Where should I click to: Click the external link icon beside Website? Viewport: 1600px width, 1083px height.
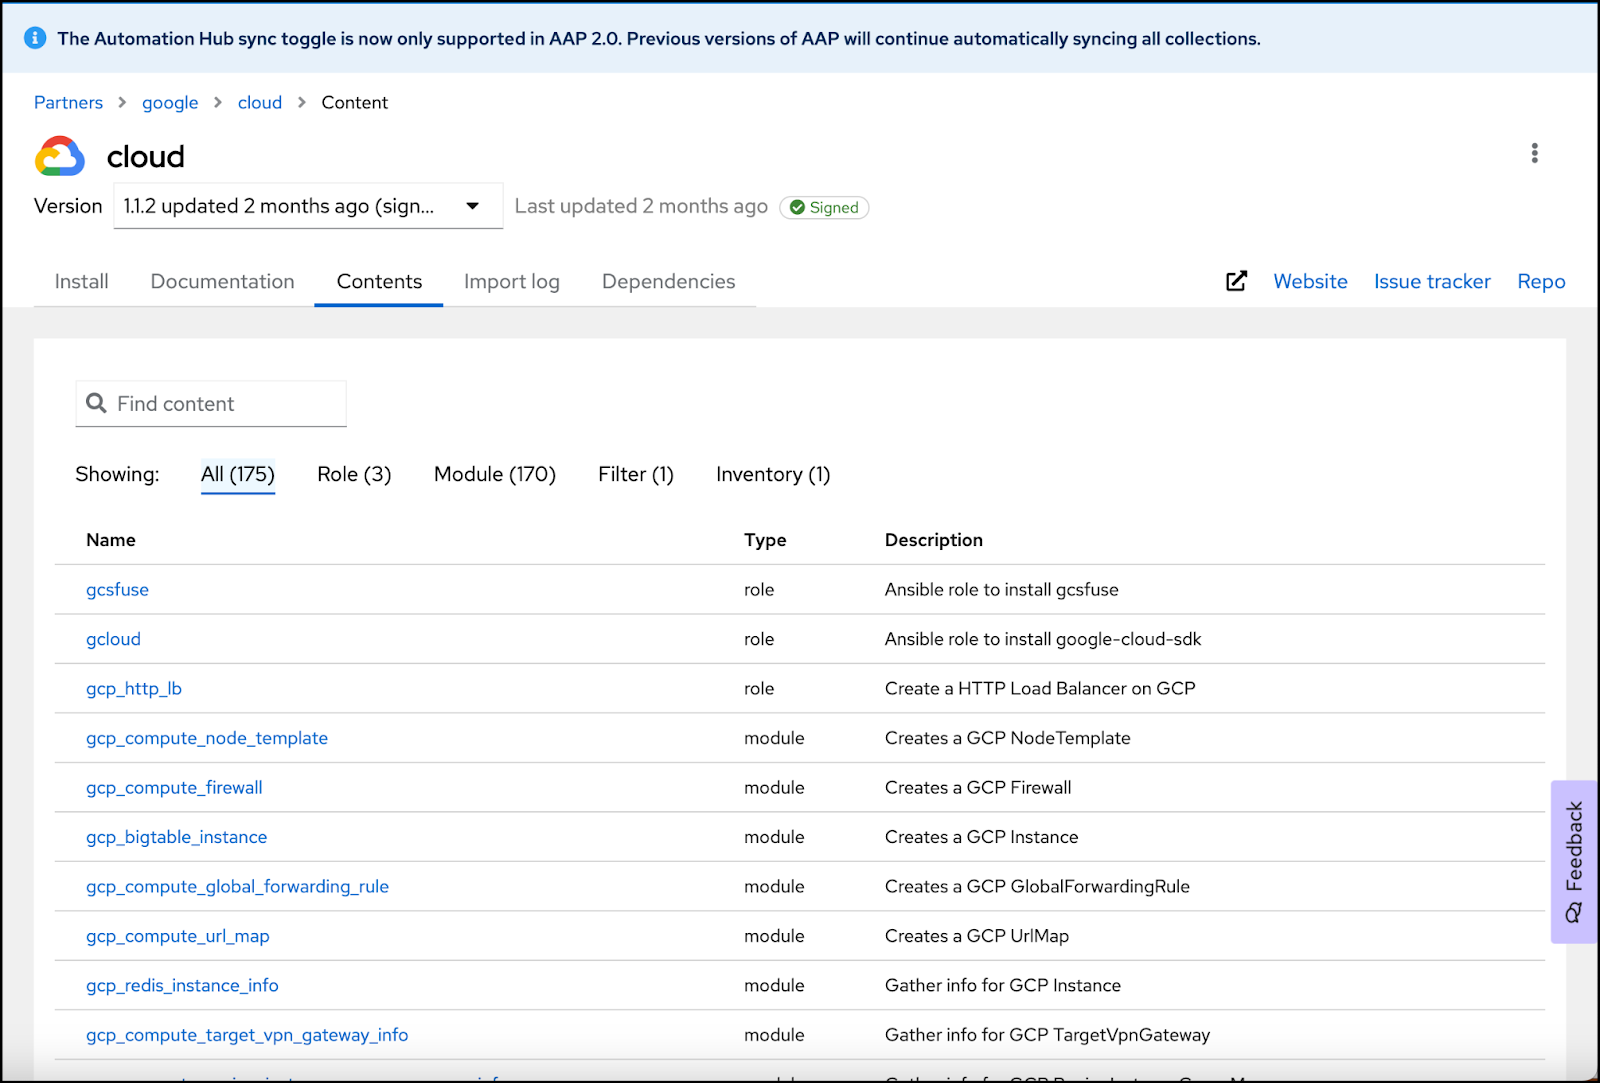click(x=1236, y=281)
